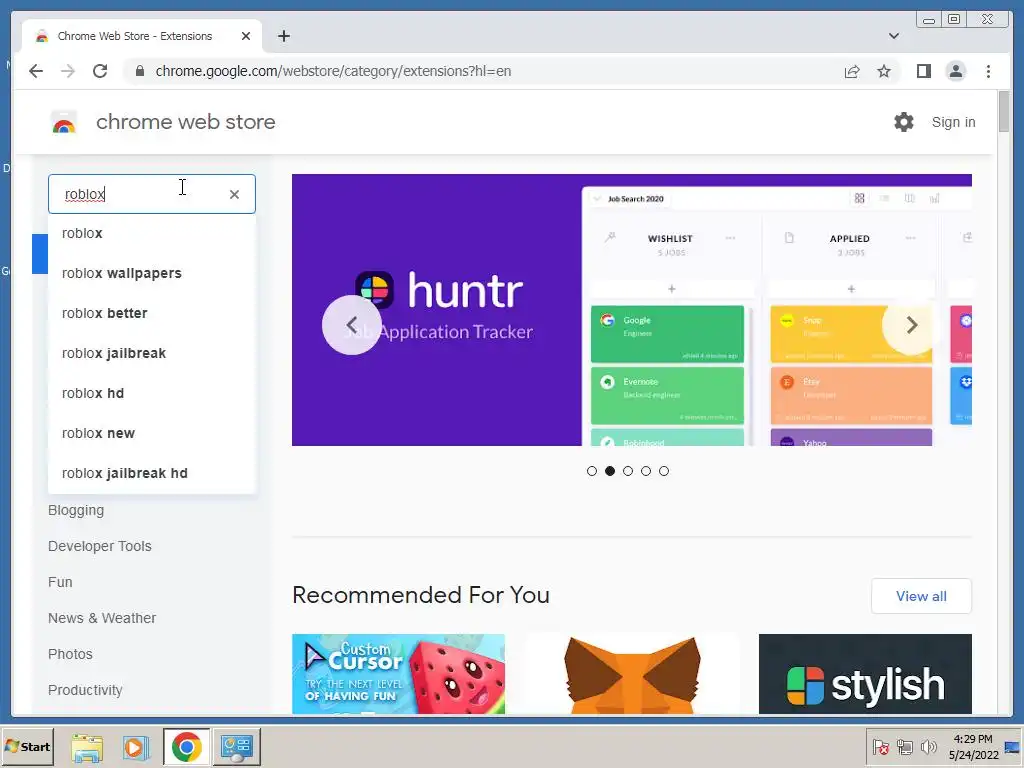
Task: Click the network tray icon
Action: coord(904,747)
